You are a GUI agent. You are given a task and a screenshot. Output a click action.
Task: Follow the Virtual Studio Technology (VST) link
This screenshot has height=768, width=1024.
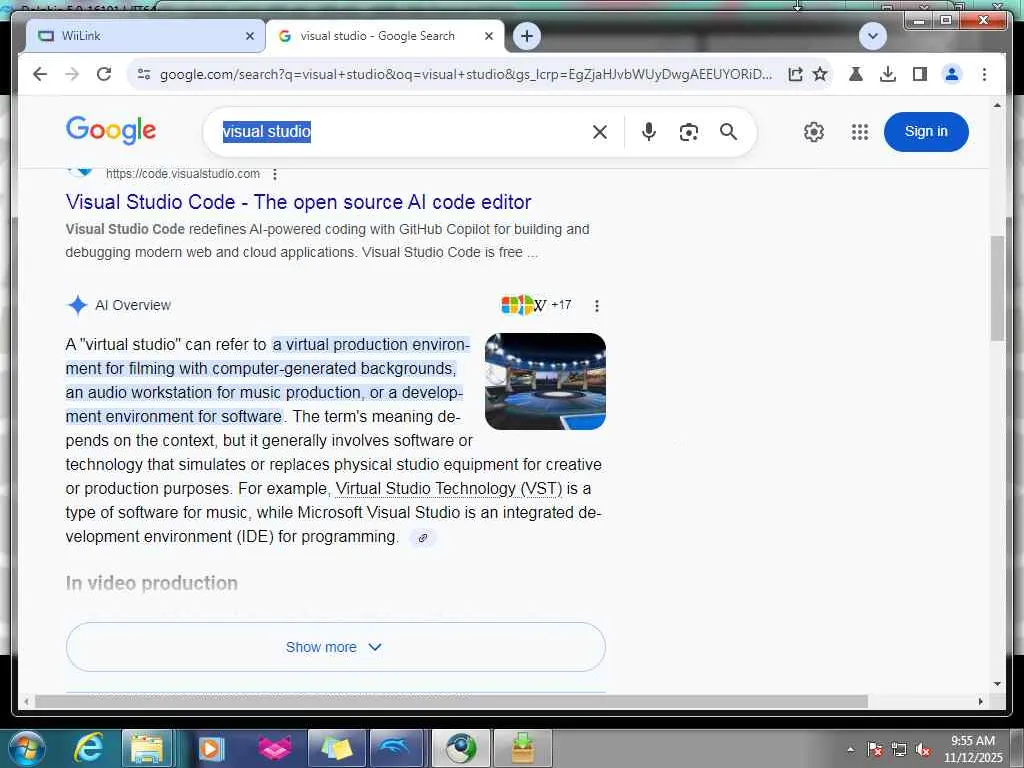pos(449,488)
